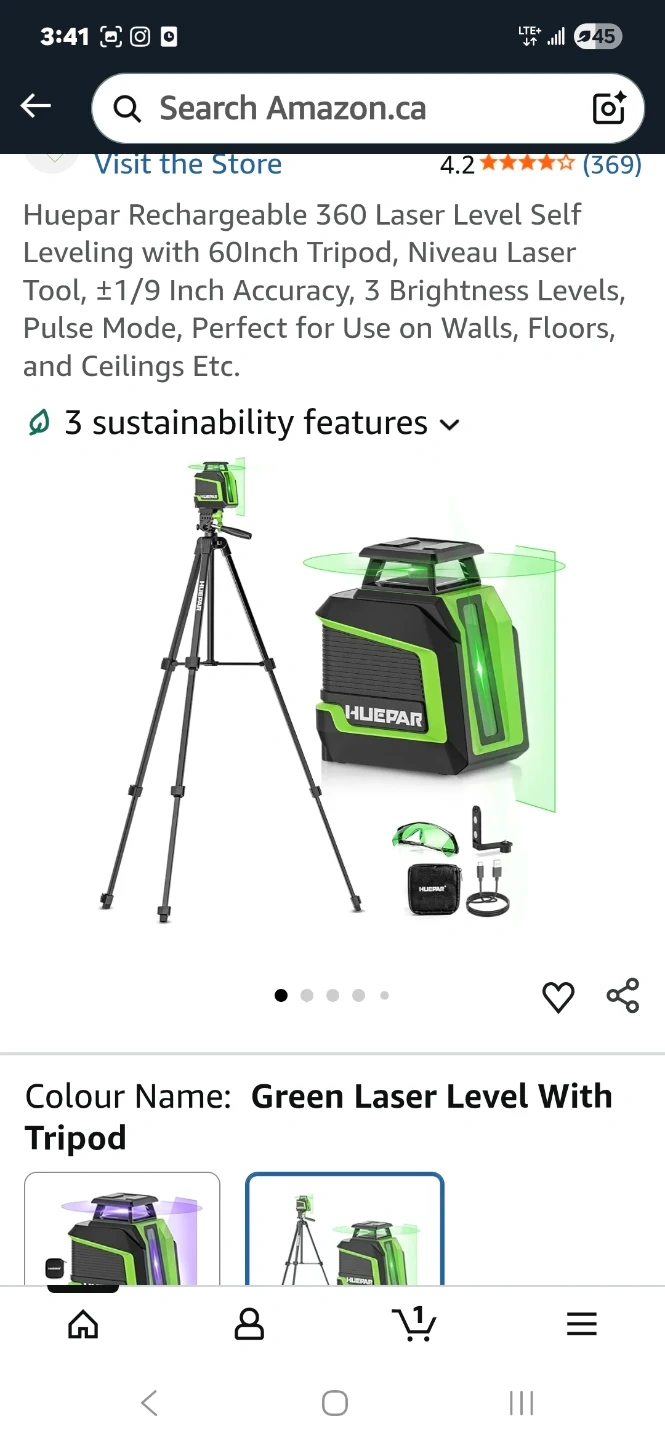Viewport: 665px width, 1440px height.
Task: Jump to the second image dot
Action: [x=307, y=995]
